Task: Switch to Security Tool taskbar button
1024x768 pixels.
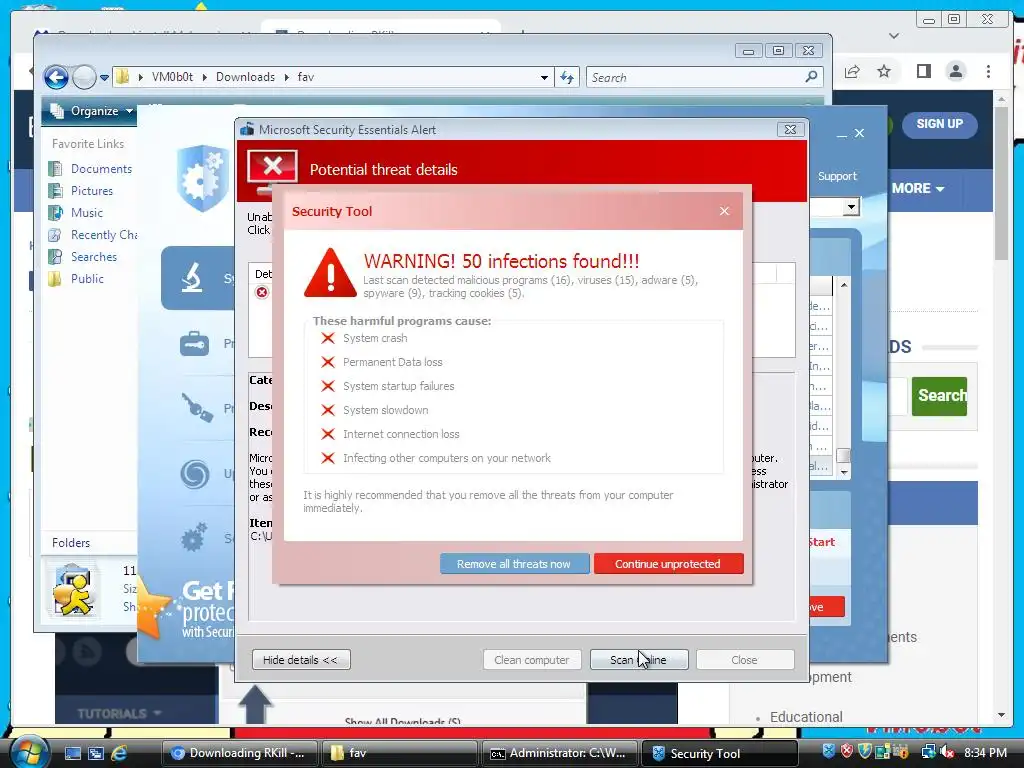Action: pyautogui.click(x=720, y=753)
